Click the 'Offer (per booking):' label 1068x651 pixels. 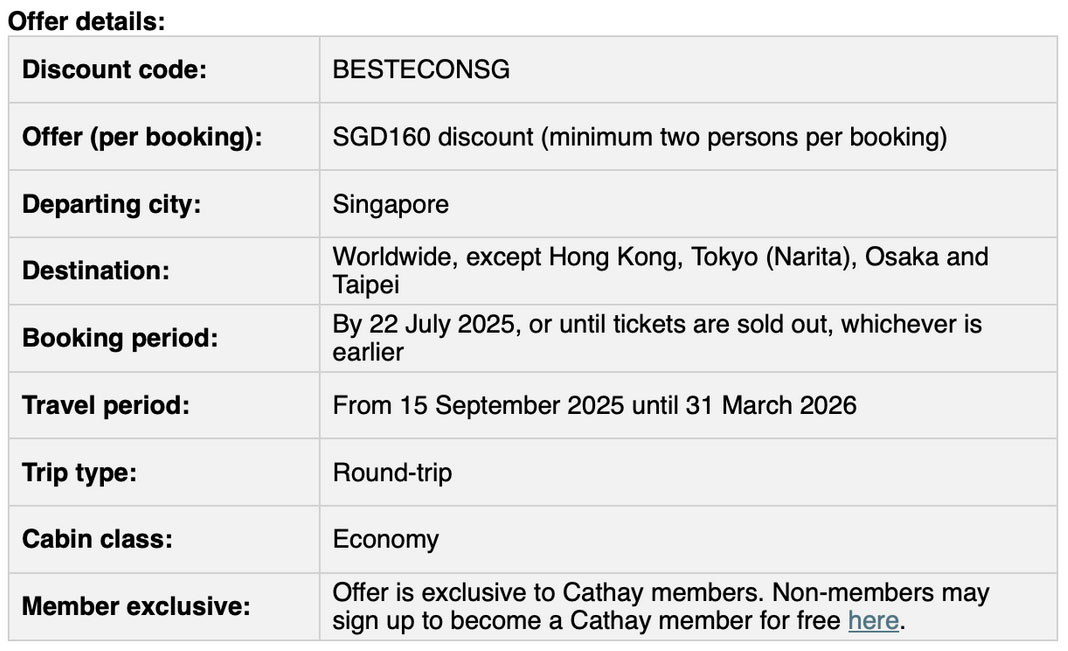[x=142, y=137]
